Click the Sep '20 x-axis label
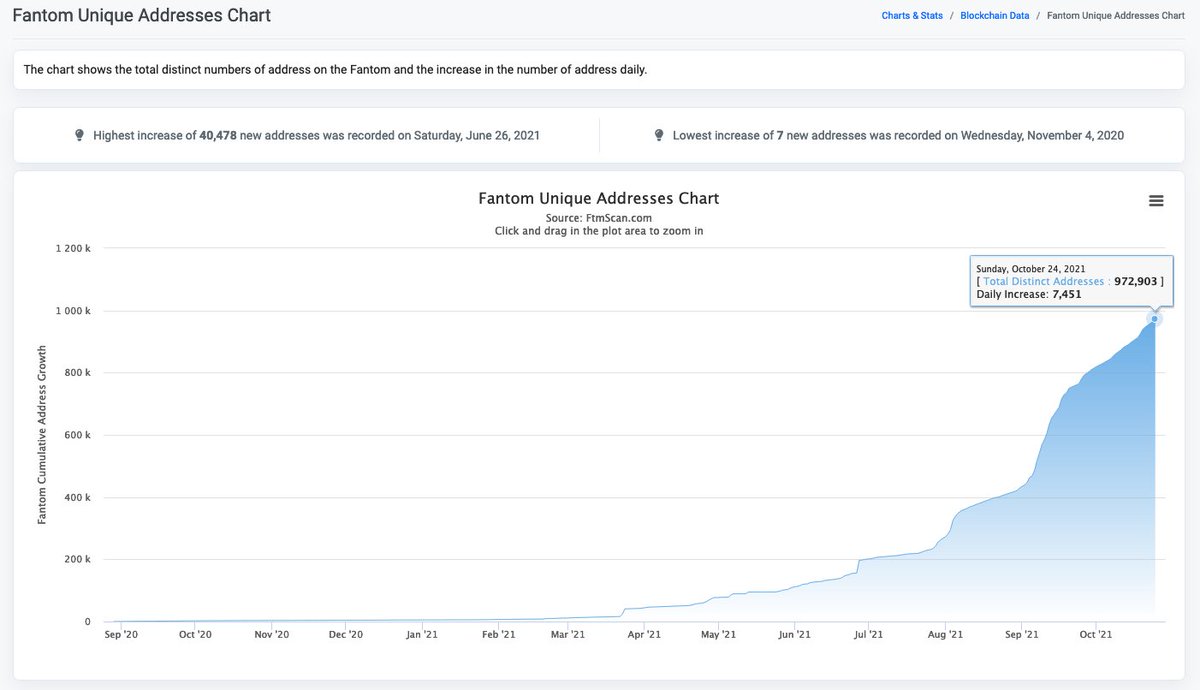The height and width of the screenshot is (690, 1200). tap(121, 634)
